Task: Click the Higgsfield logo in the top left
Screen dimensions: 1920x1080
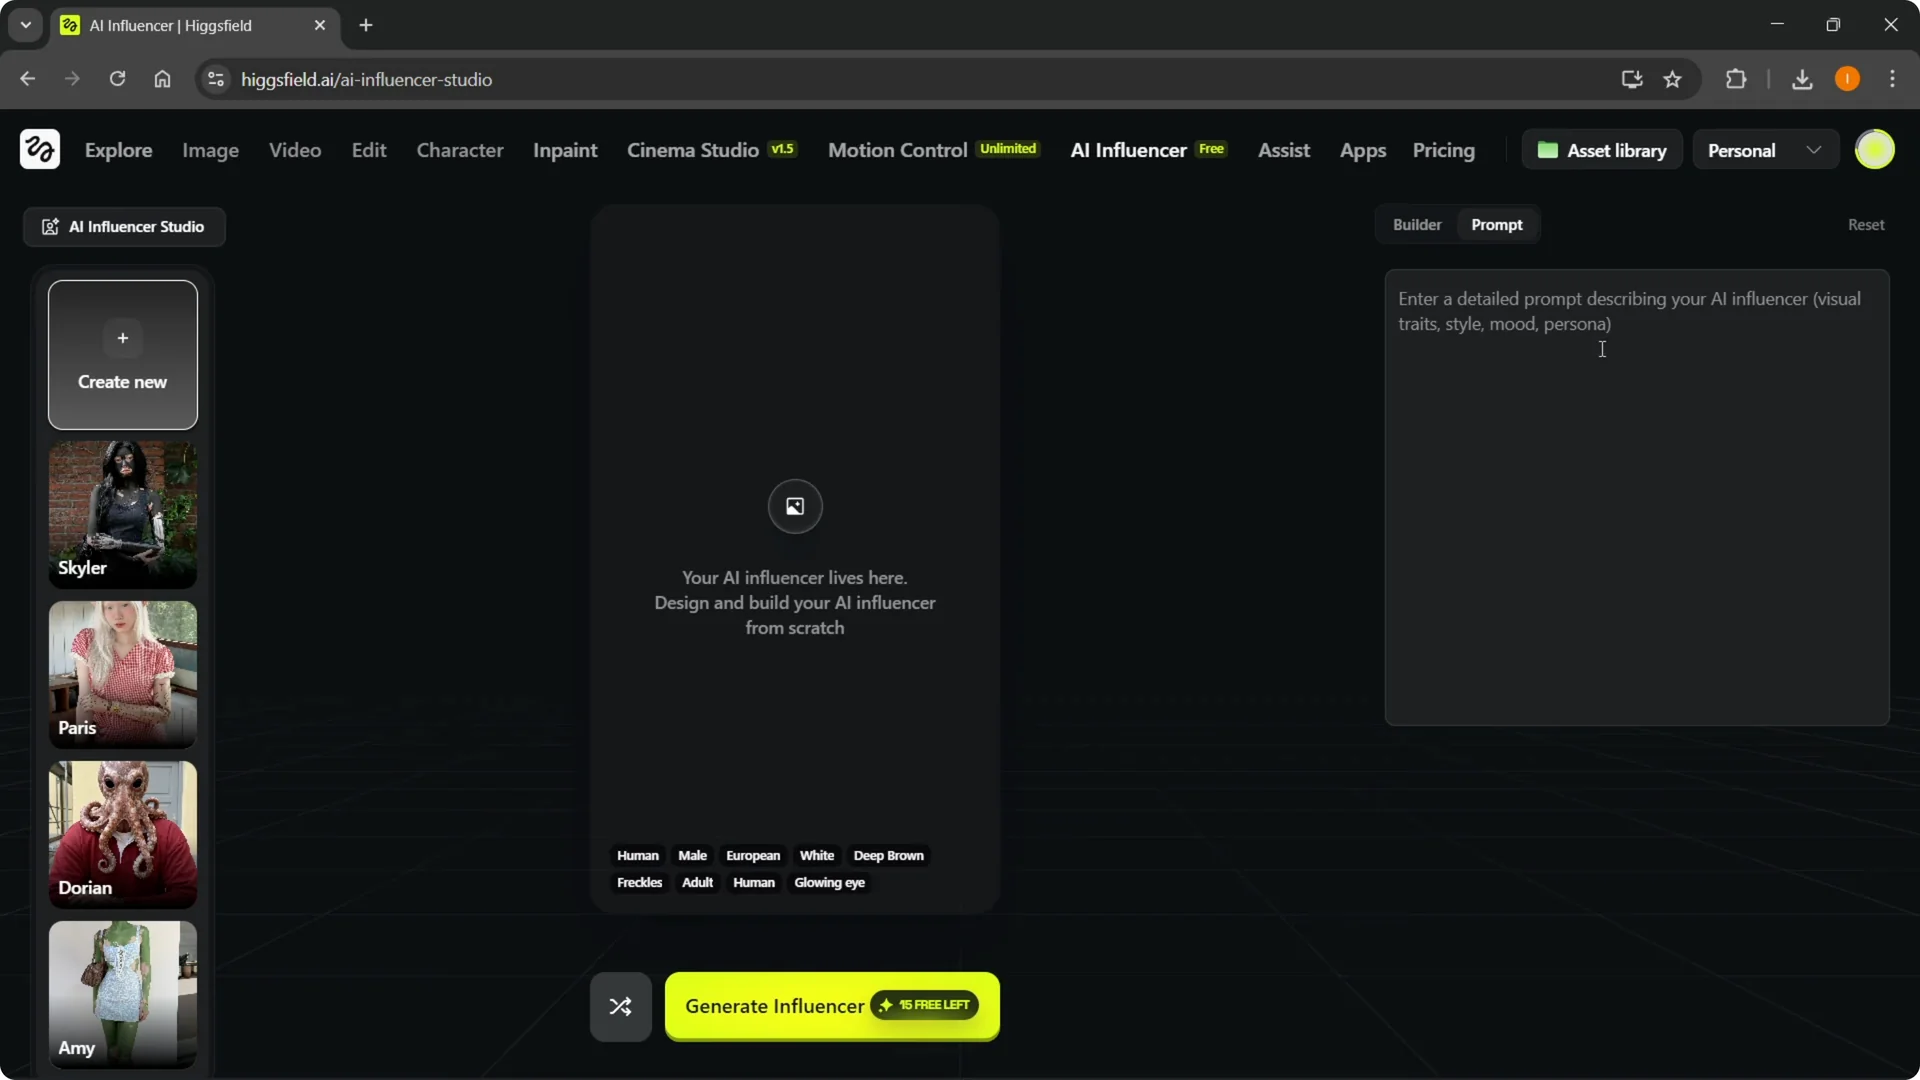Action: coord(38,149)
